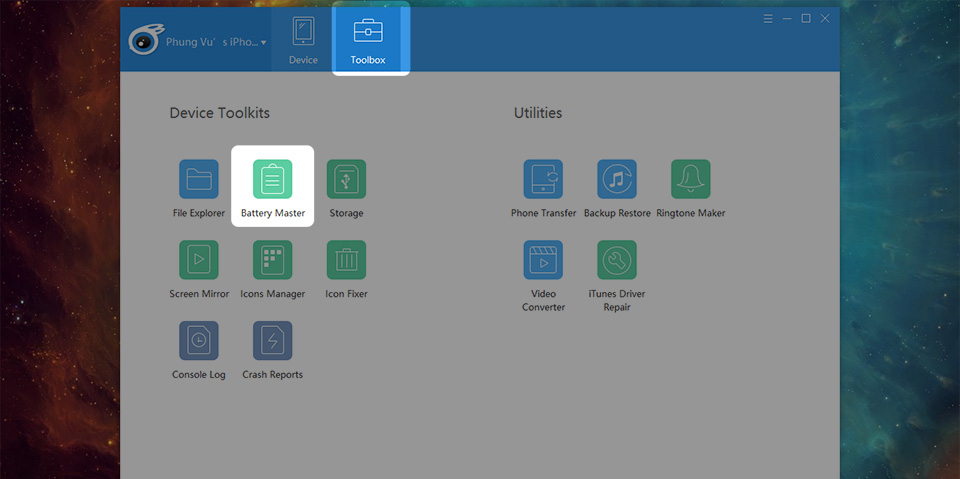Launch the Icon Fixer tool

[x=346, y=261]
